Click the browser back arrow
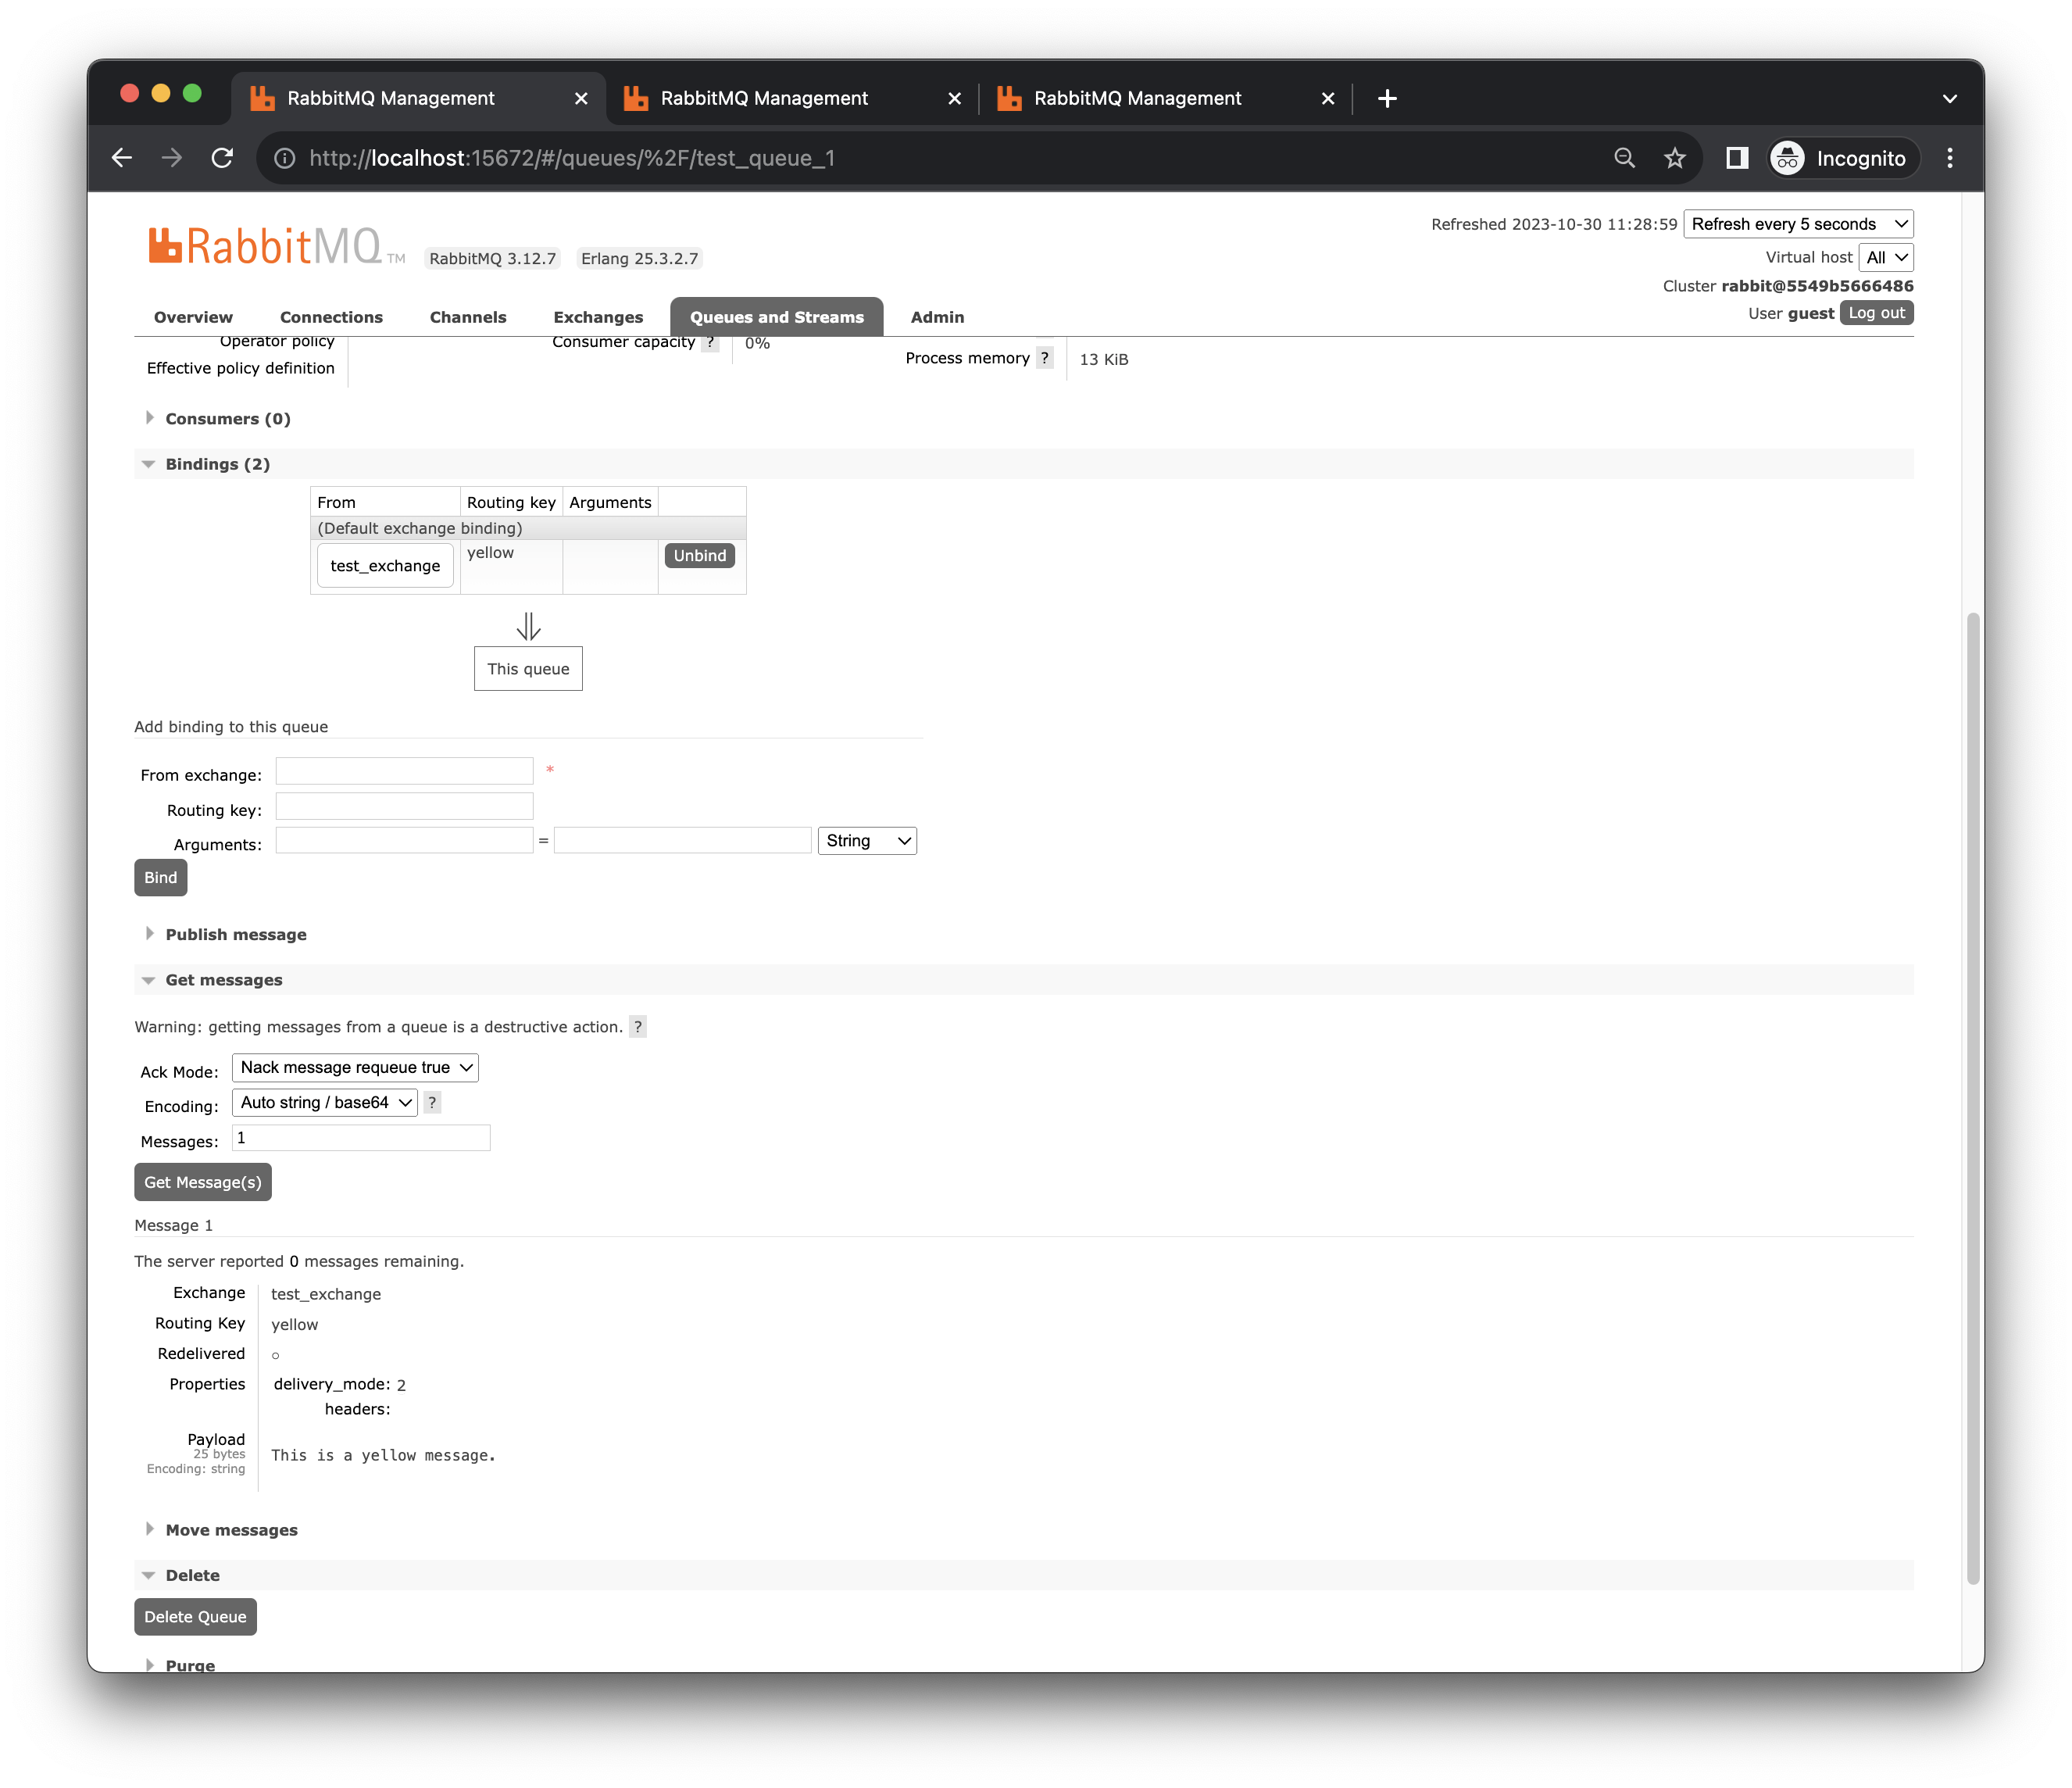This screenshot has width=2072, height=1788. coord(122,158)
